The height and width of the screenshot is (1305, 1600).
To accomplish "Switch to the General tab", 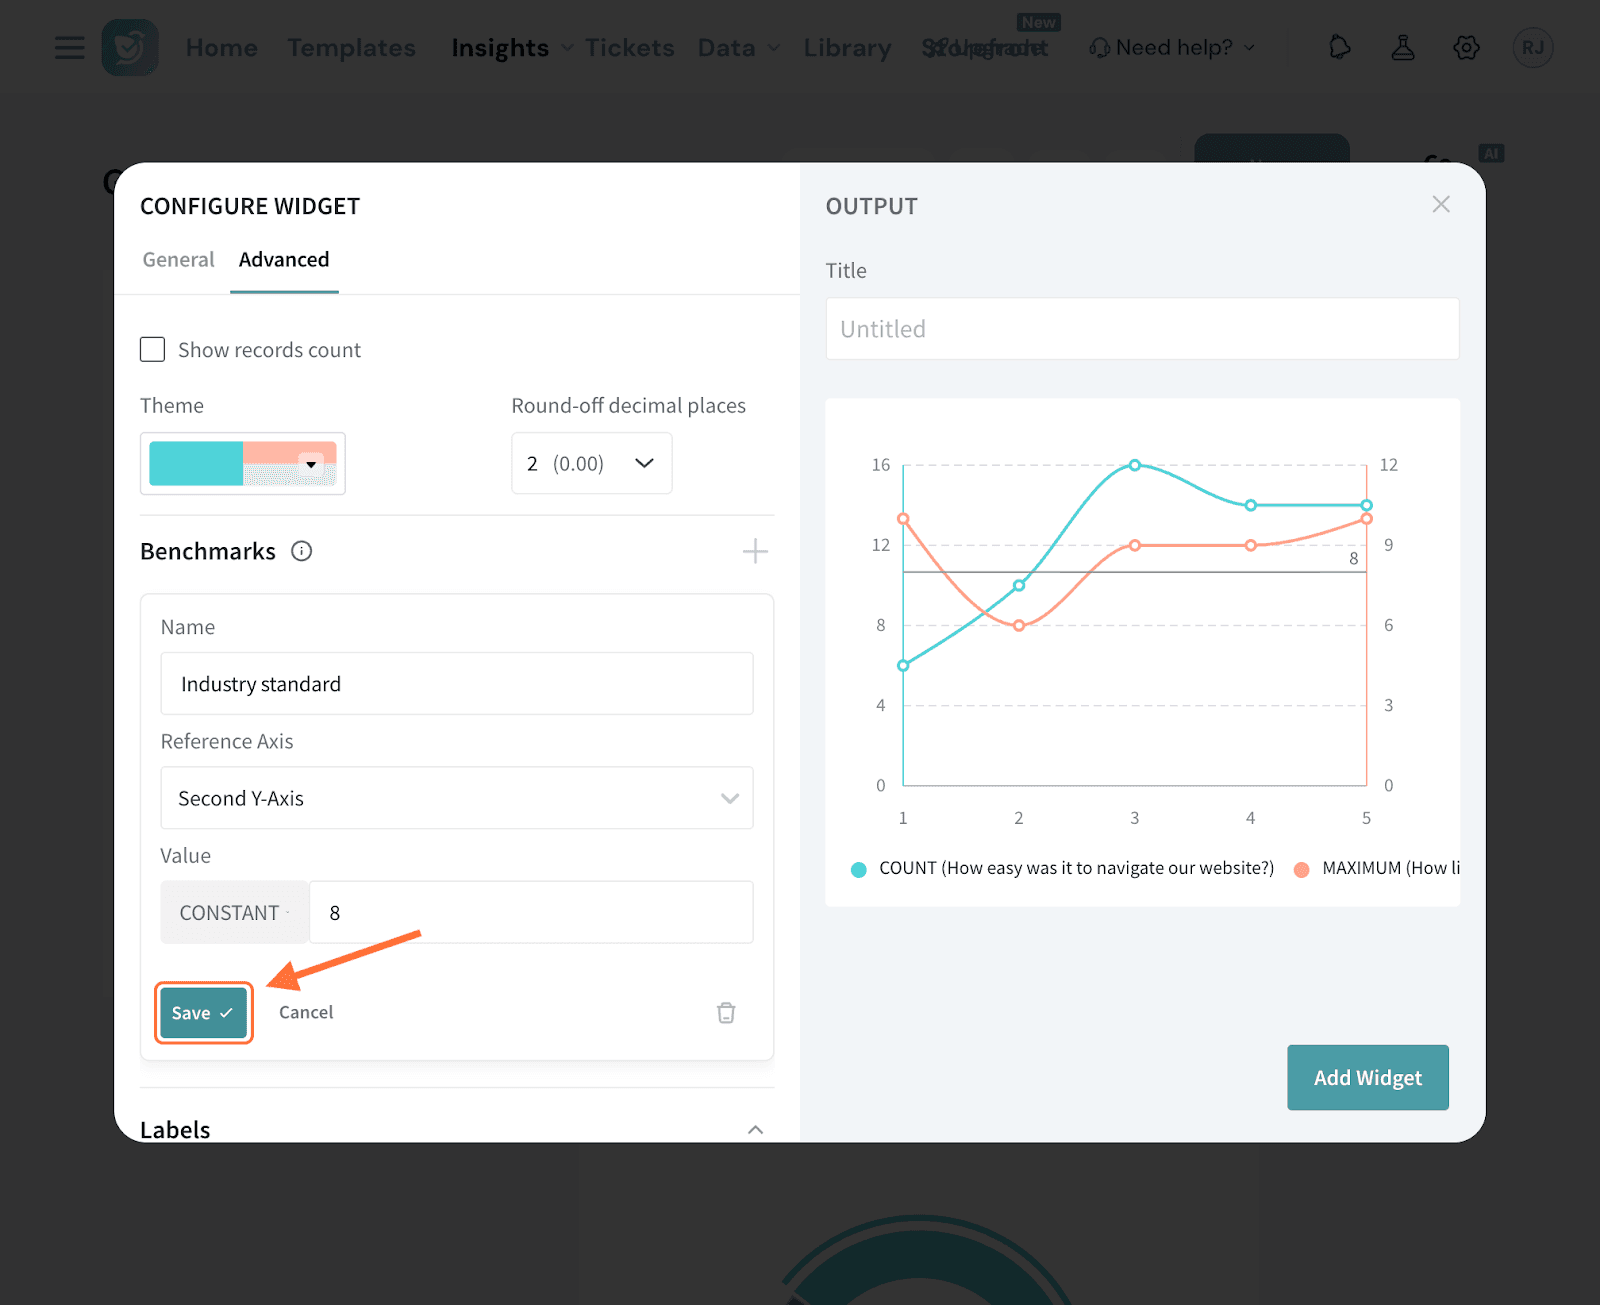I will click(178, 260).
